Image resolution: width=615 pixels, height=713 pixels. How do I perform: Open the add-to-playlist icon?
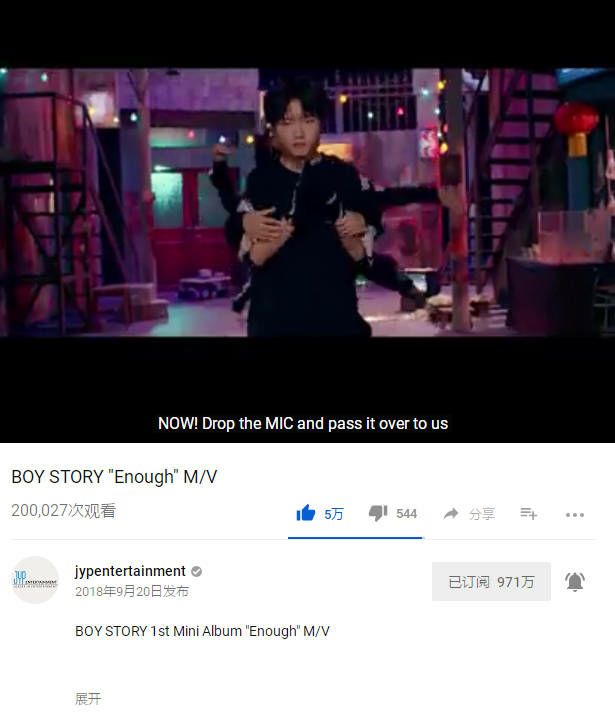click(x=529, y=514)
